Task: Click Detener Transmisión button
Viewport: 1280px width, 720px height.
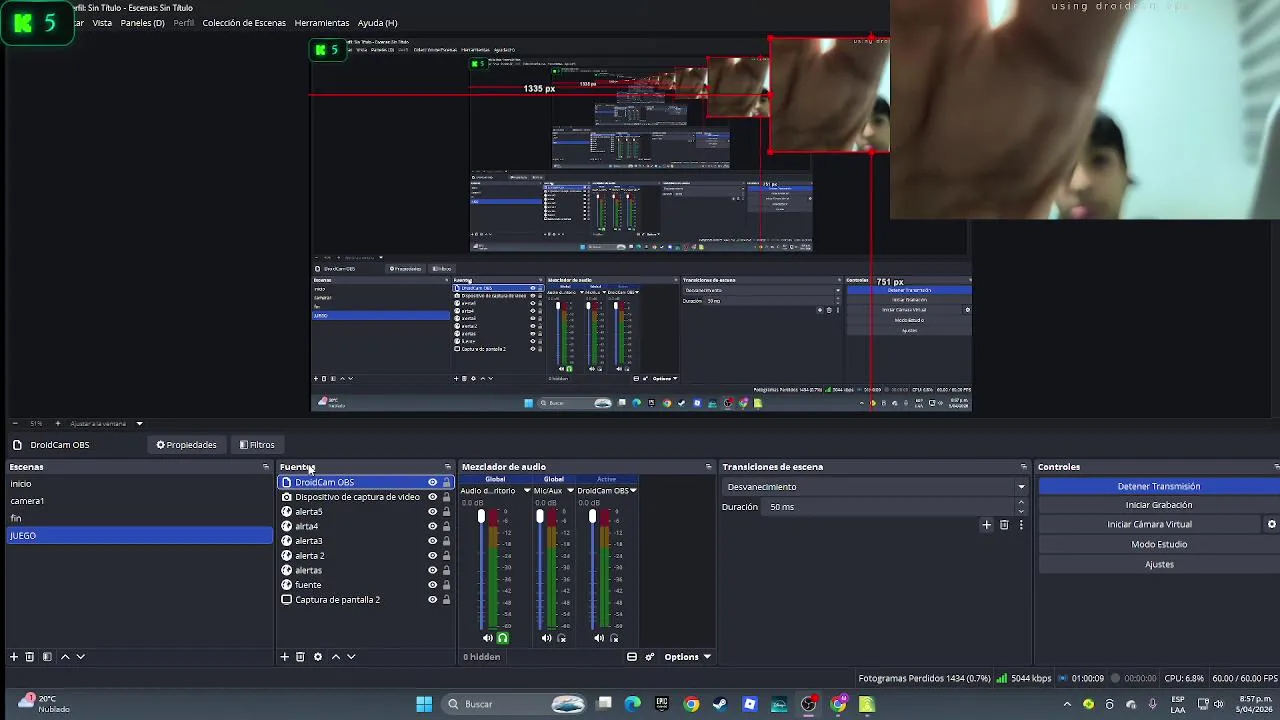Action: click(x=1159, y=486)
